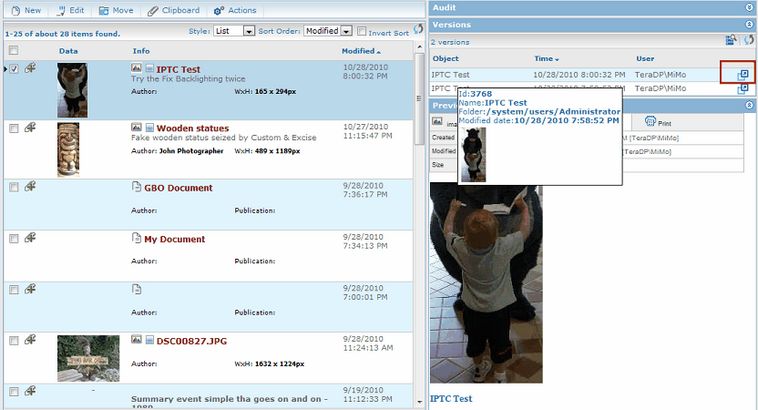Click the restore icon for the highlighted IPTC Test version
758x410 pixels.
click(x=743, y=75)
